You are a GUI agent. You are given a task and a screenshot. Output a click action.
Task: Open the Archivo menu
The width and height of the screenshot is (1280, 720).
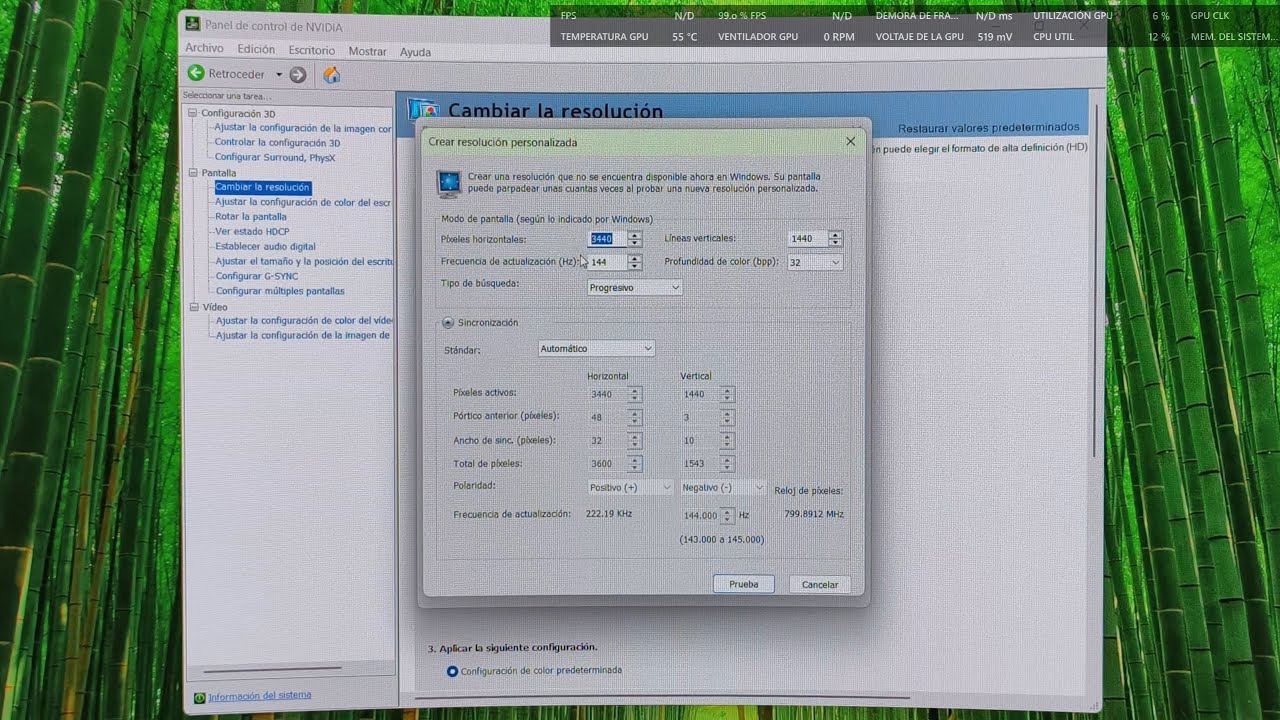point(204,49)
